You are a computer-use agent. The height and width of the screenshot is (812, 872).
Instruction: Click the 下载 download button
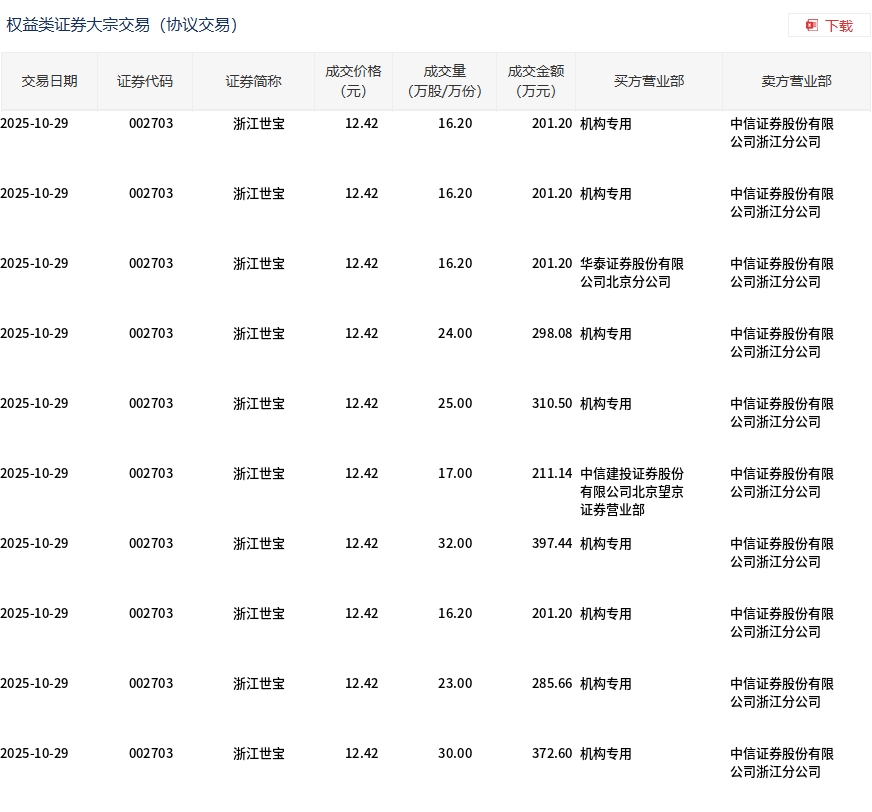tap(829, 26)
